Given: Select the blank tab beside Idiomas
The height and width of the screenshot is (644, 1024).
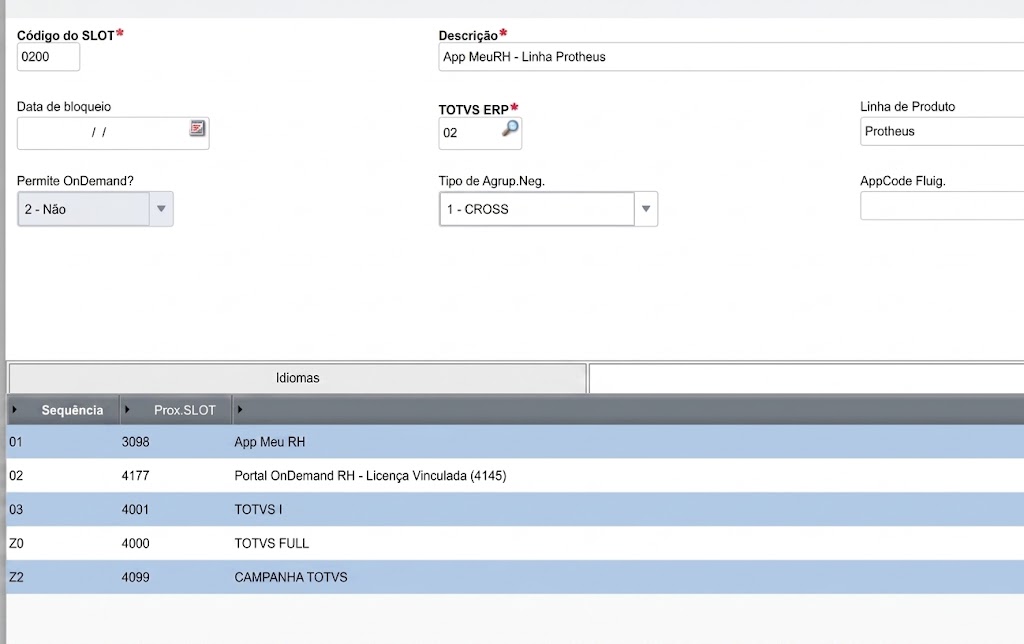Looking at the screenshot, I should [x=806, y=378].
